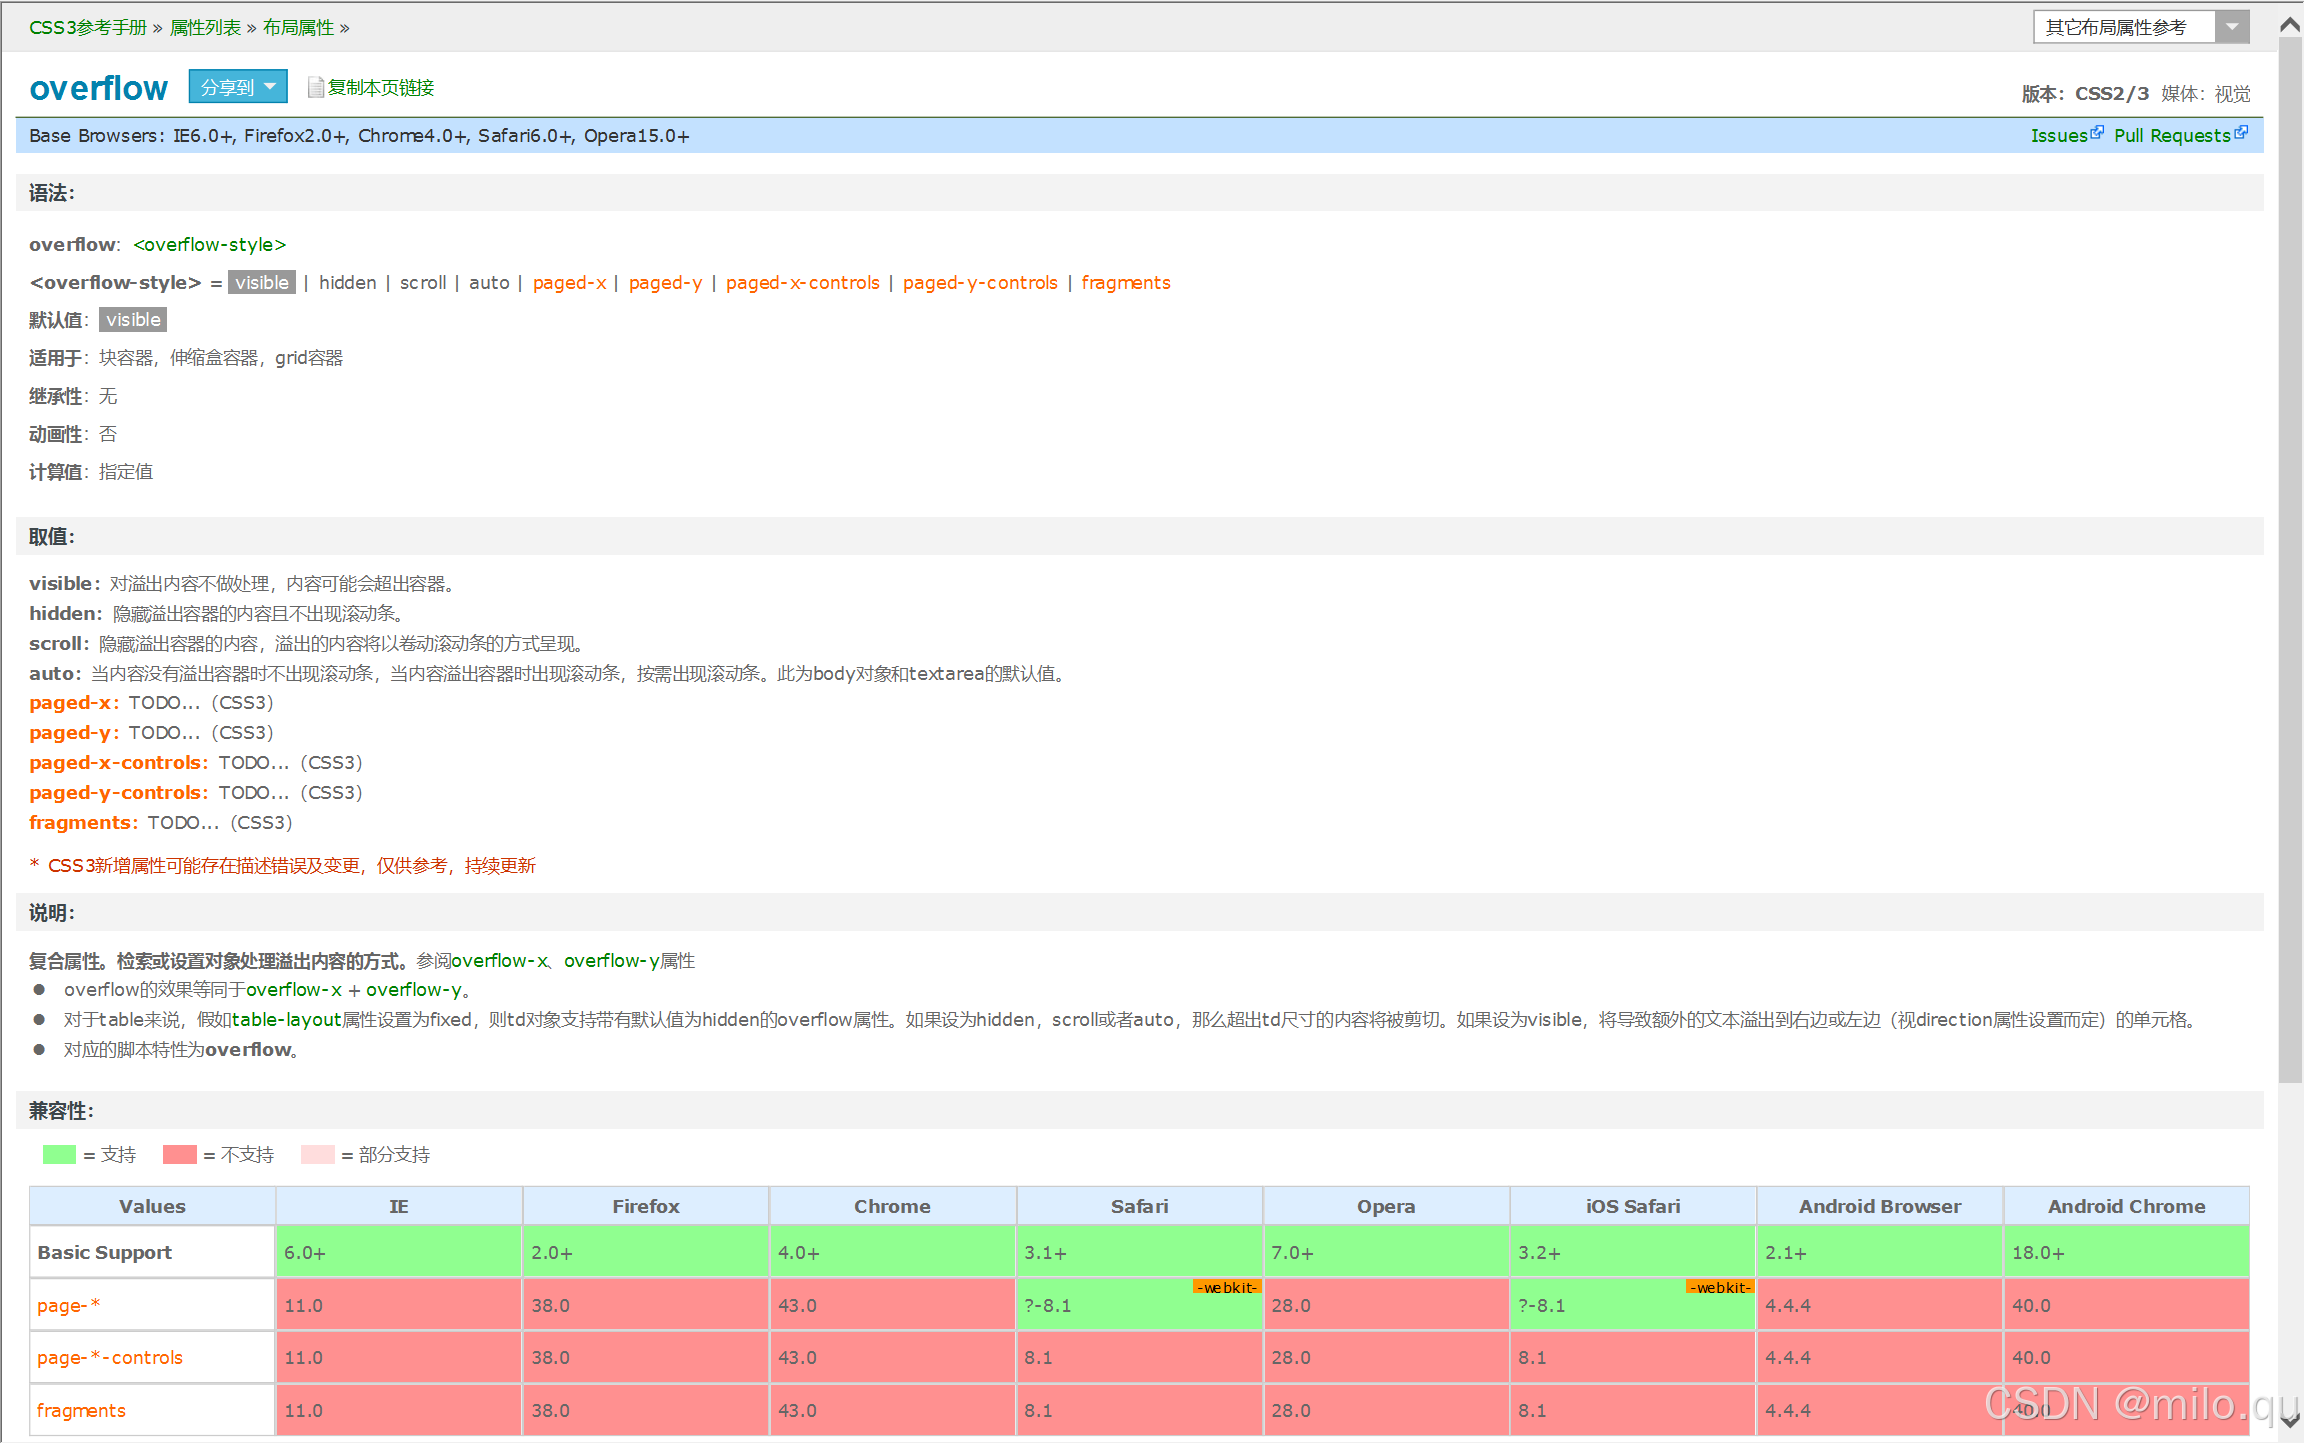This screenshot has height=1443, width=2304.
Task: Click fragments in the syntax line
Action: click(x=1125, y=283)
